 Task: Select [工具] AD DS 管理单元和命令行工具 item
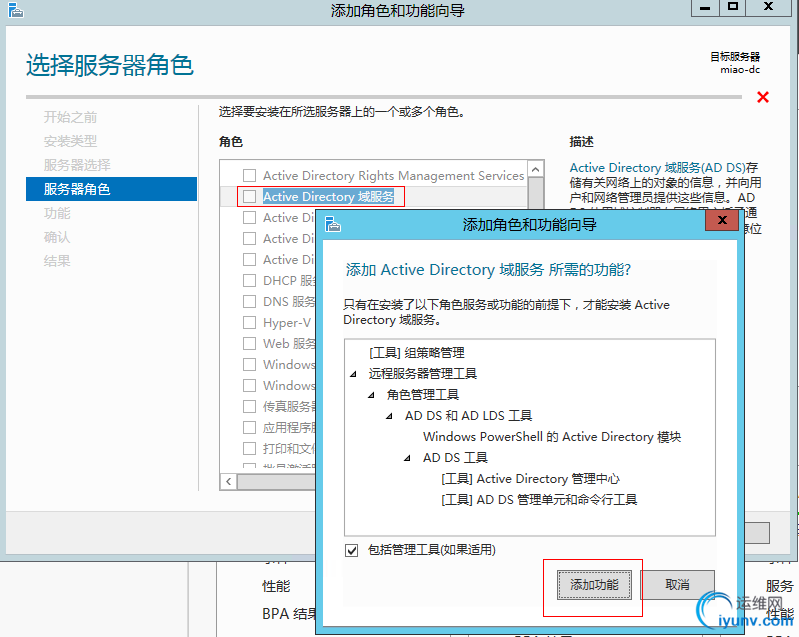pos(539,500)
